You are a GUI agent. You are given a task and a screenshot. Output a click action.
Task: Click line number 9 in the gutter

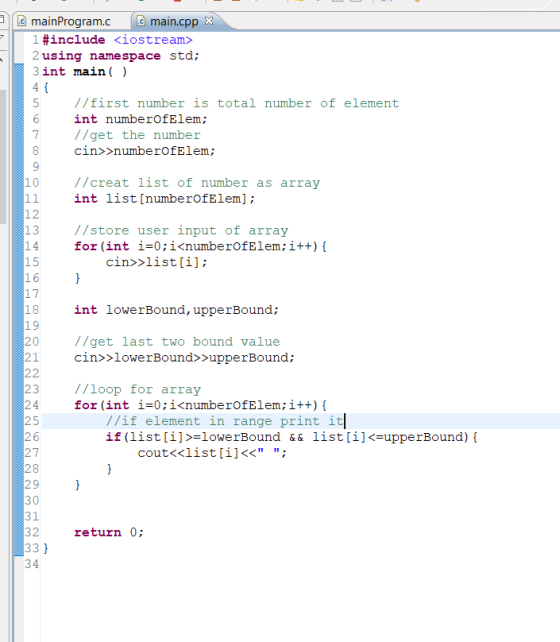tap(36, 167)
